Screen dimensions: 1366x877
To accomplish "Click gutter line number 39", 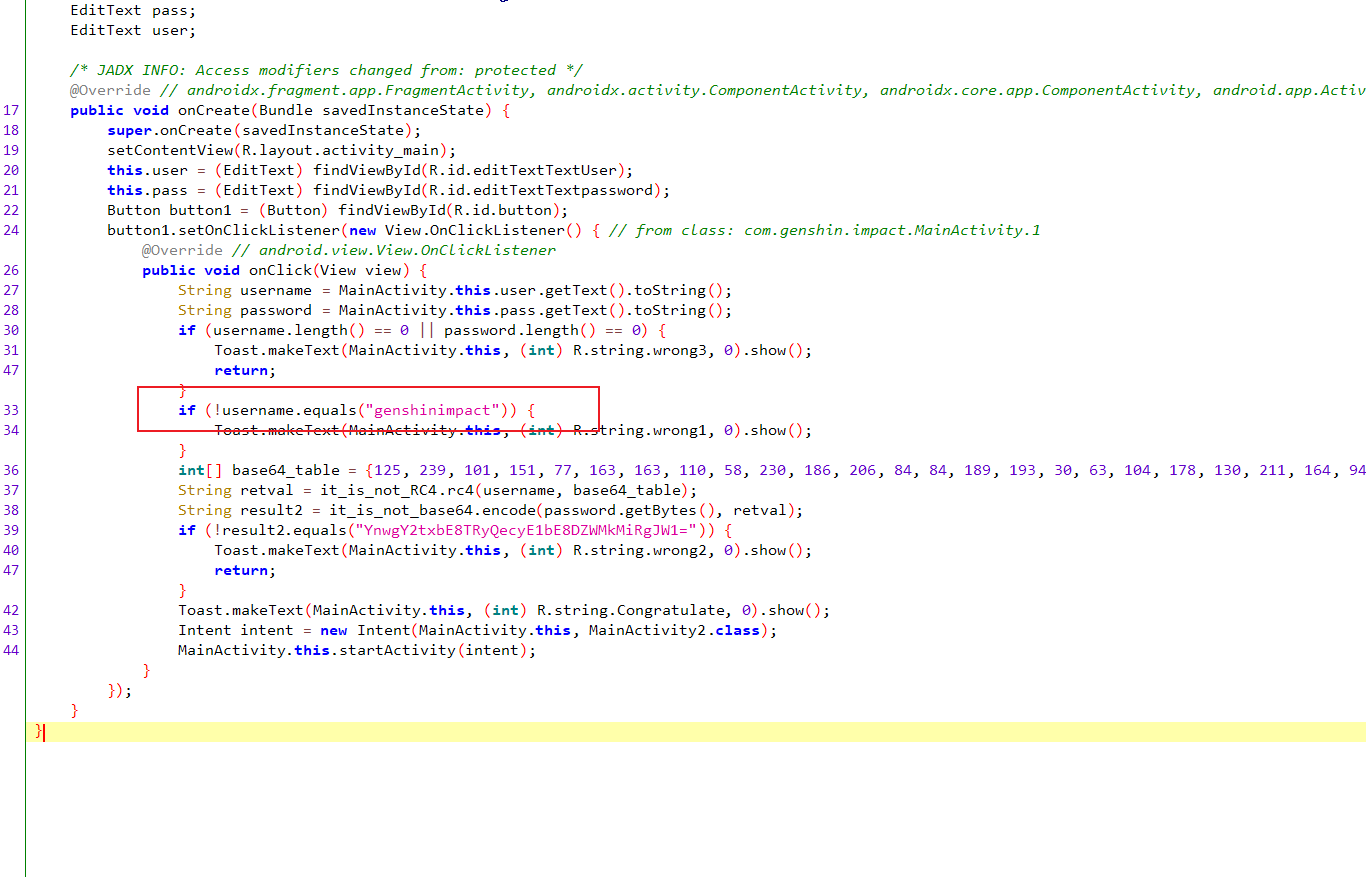I will [x=11, y=530].
